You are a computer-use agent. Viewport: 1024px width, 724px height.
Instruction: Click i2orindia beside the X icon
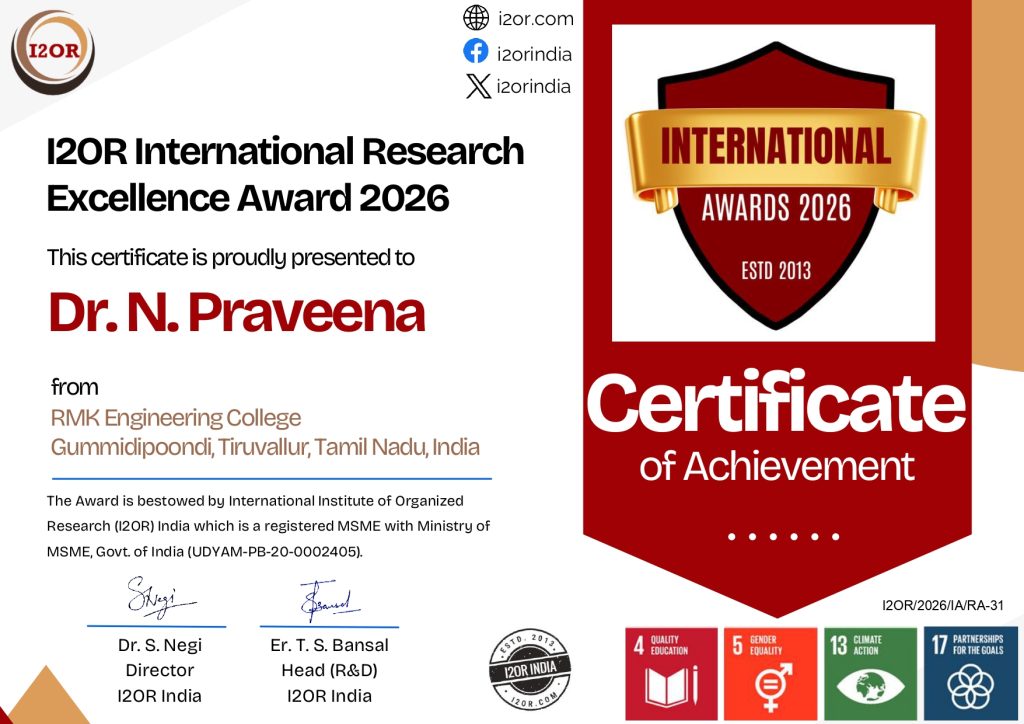pyautogui.click(x=534, y=86)
